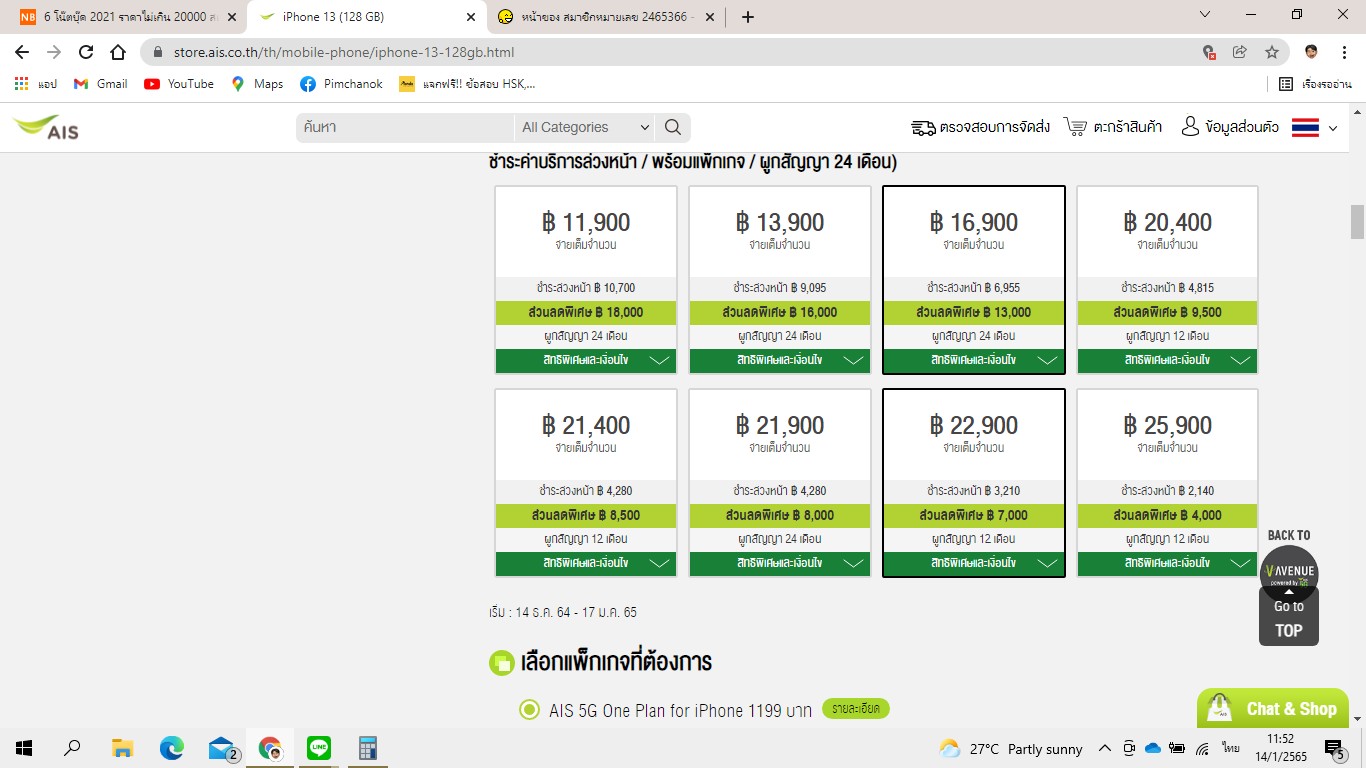Image resolution: width=1366 pixels, height=768 pixels.
Task: Click the browser home icon
Action: [118, 52]
